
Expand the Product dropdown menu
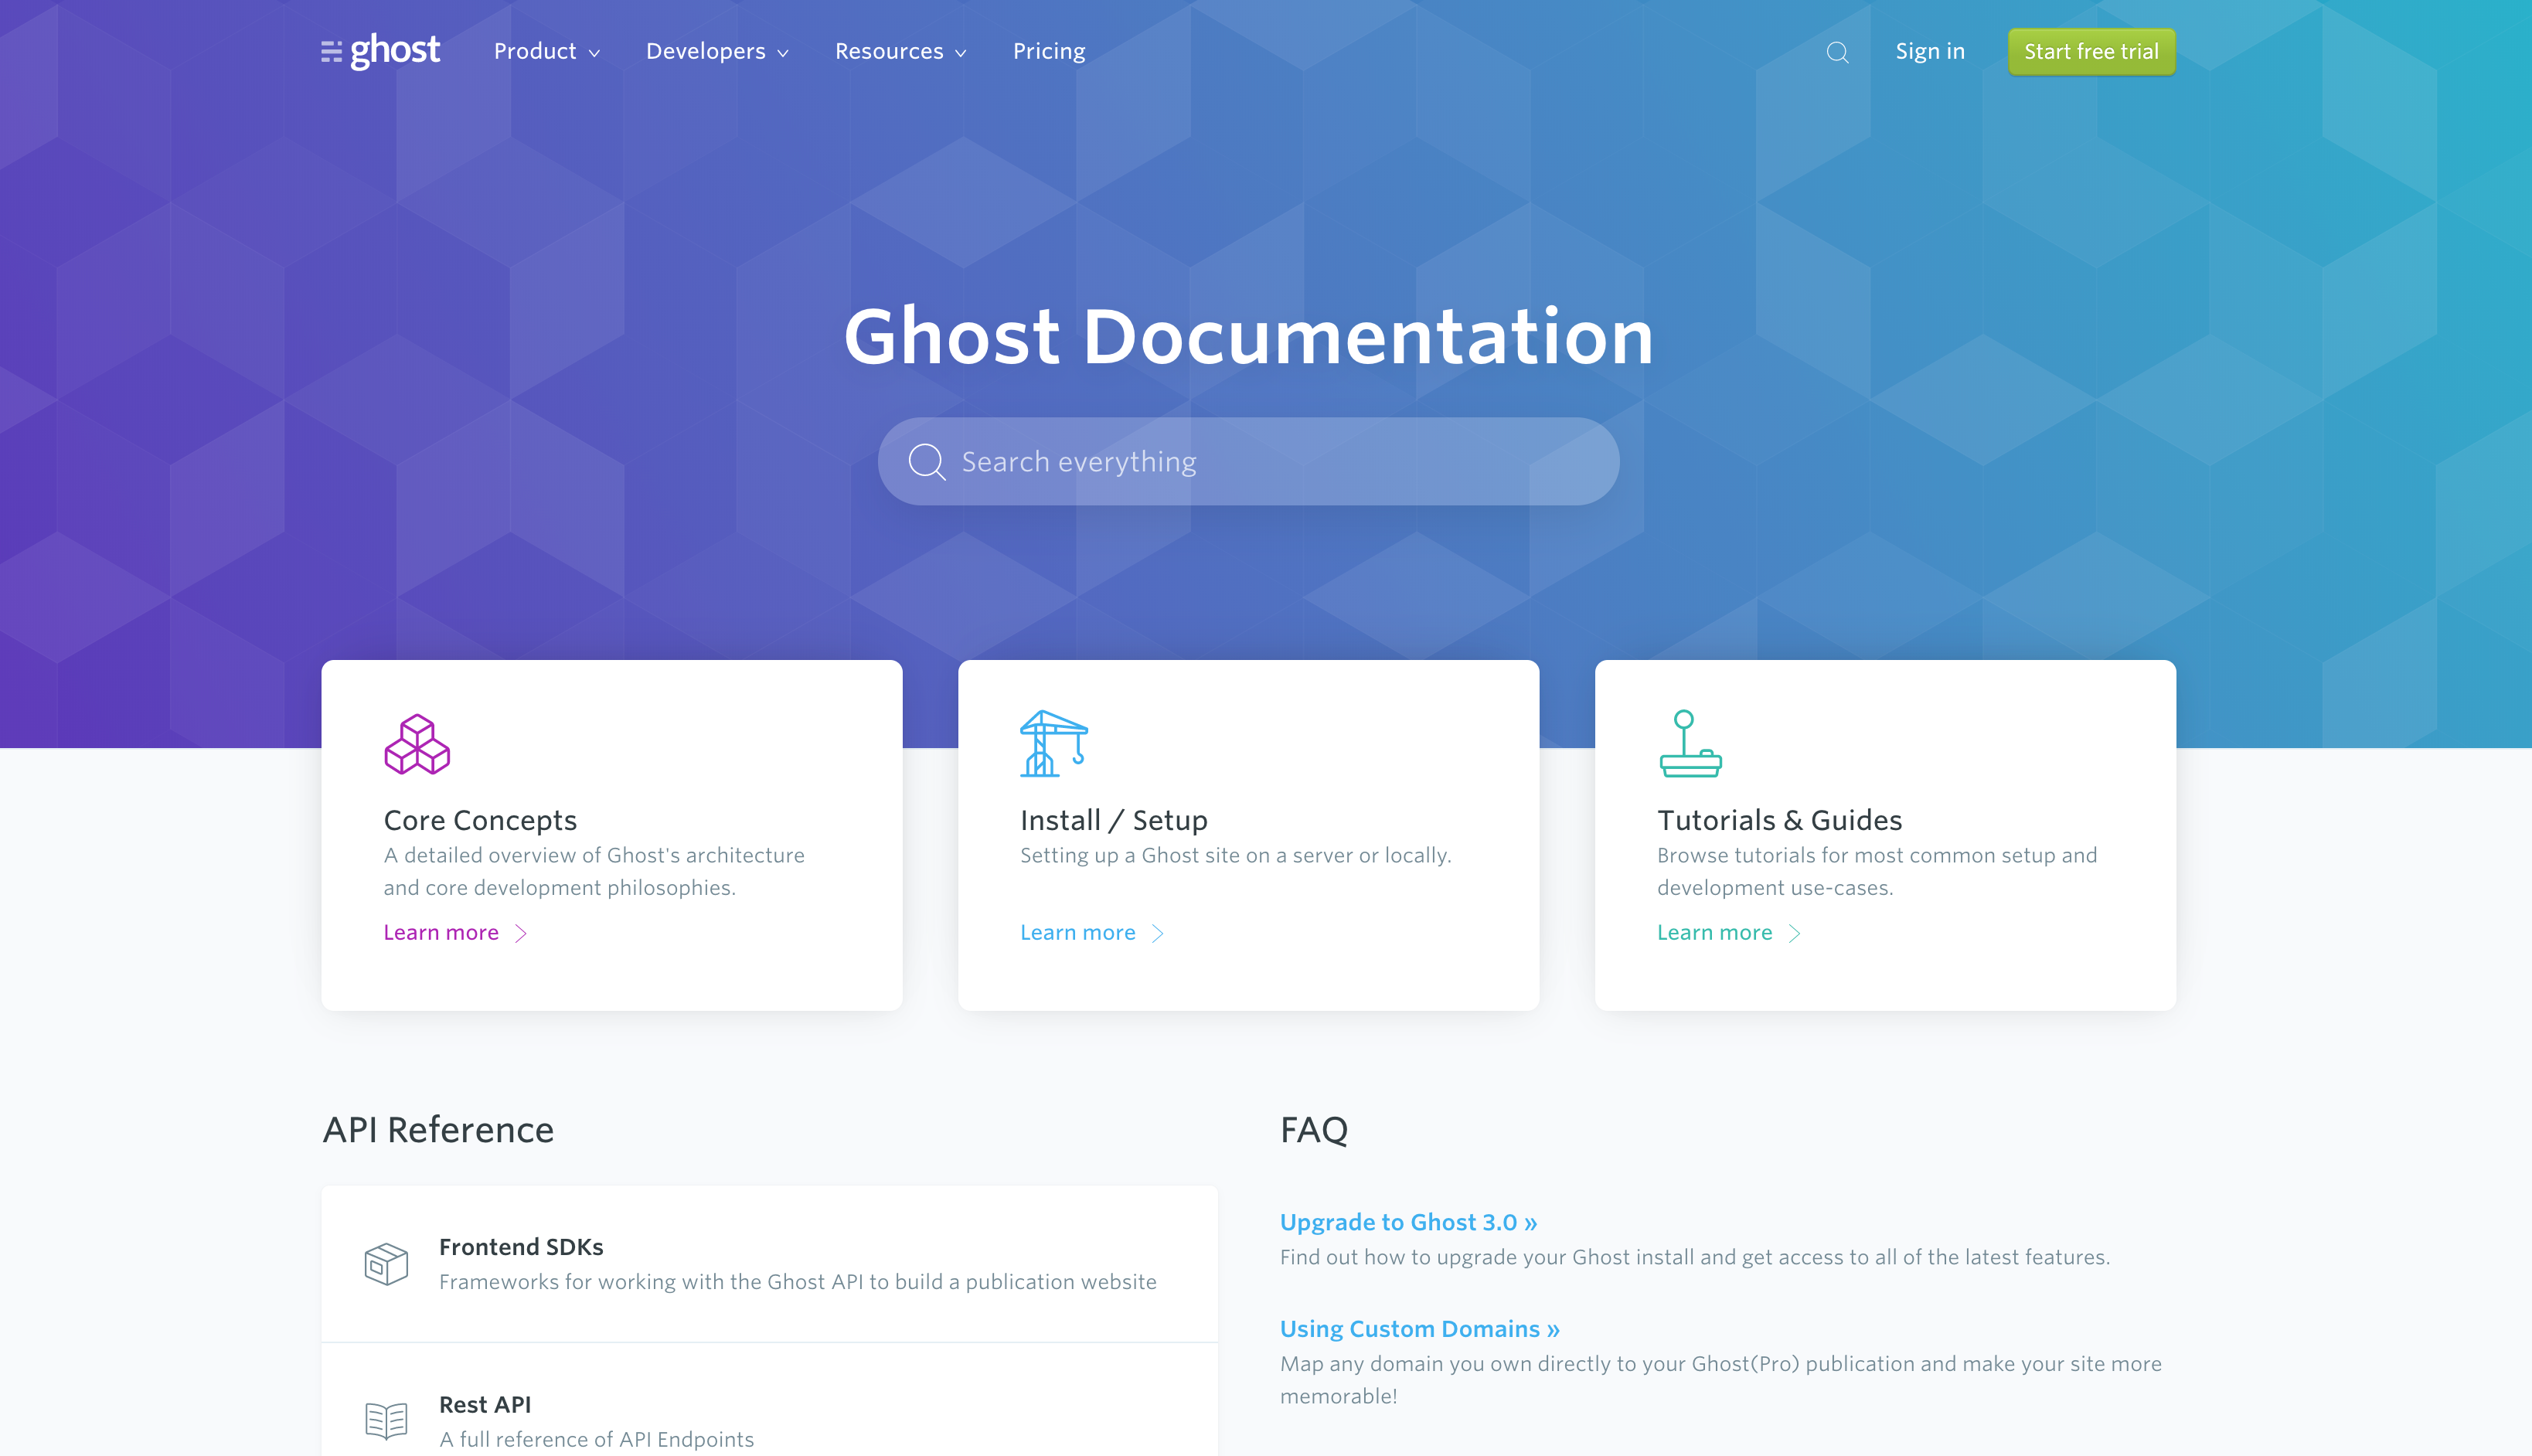pyautogui.click(x=546, y=51)
